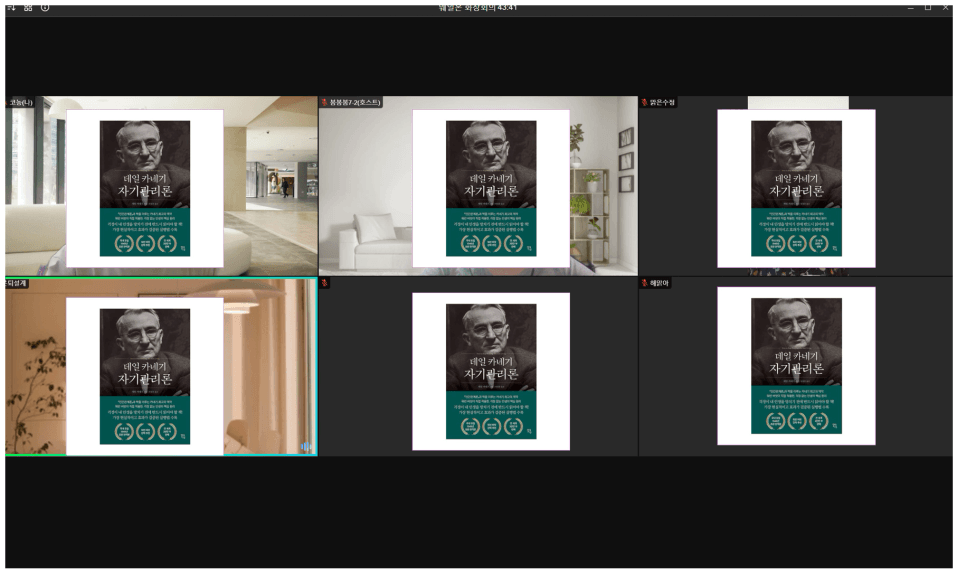Select the 봄봄봄7-2(호스트) name label
The image size is (957, 572).
[355, 103]
